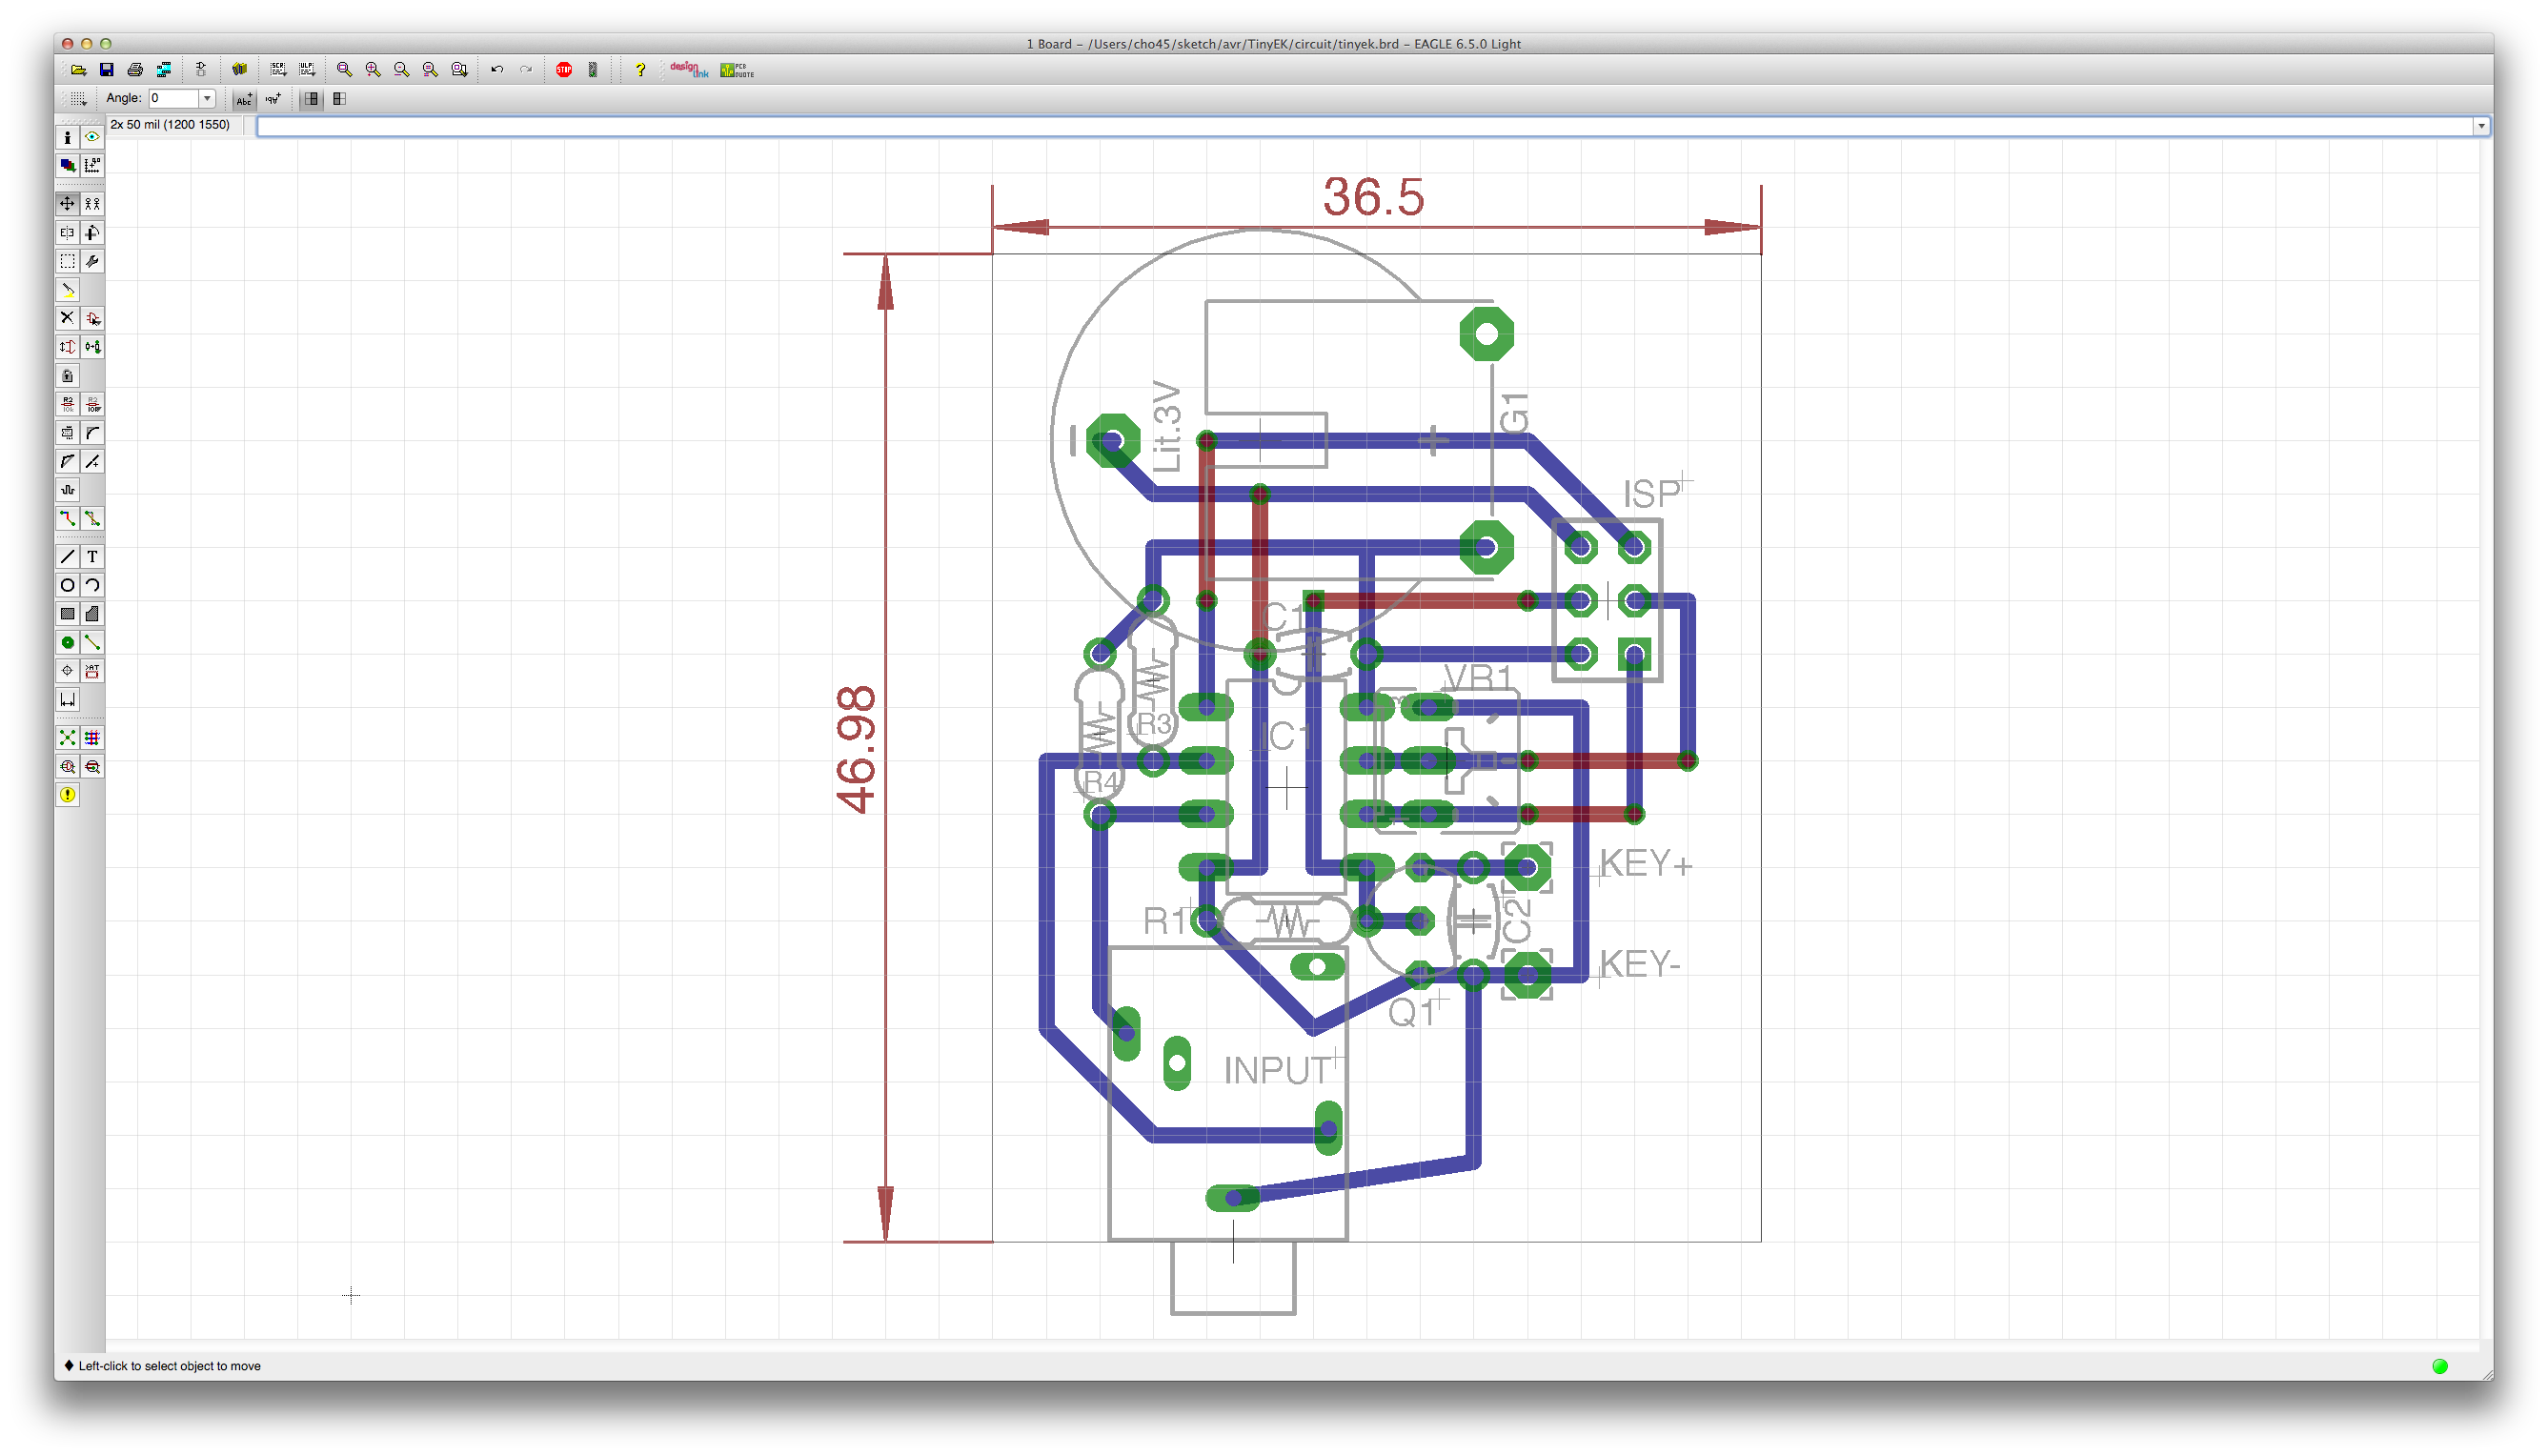Viewport: 2548px width, 1456px height.
Task: Launch the Autorouter tool
Action: 92,738
